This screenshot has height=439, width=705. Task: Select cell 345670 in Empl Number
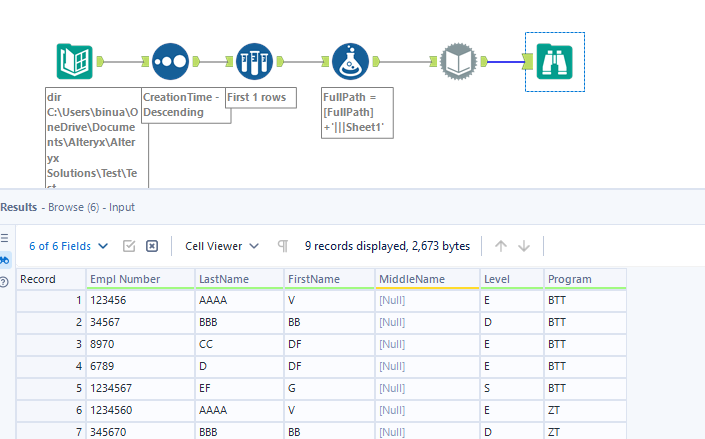140,432
